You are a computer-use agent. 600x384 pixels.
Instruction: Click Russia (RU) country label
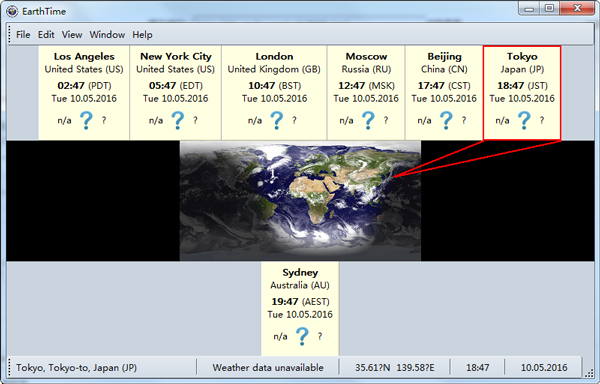pos(366,70)
